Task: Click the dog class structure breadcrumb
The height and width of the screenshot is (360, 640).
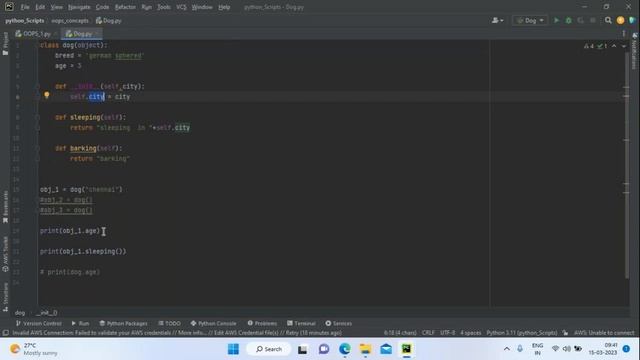Action: click(x=20, y=313)
